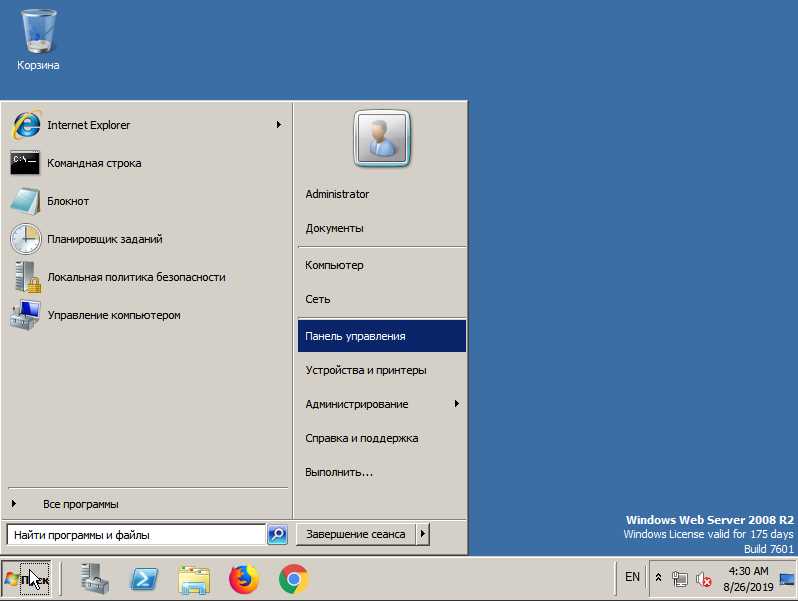This screenshot has width=798, height=601.
Task: Expand the Администрирование submenu arrow
Action: coord(457,404)
